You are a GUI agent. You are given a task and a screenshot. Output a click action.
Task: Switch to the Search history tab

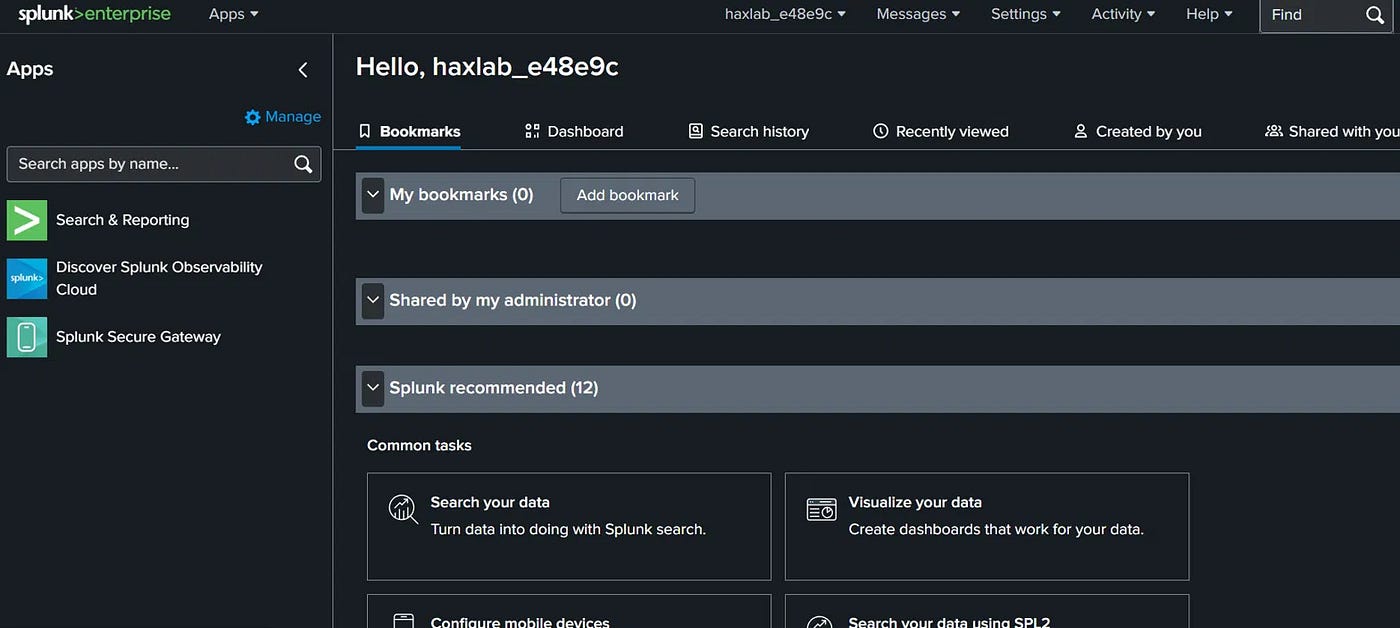click(749, 131)
